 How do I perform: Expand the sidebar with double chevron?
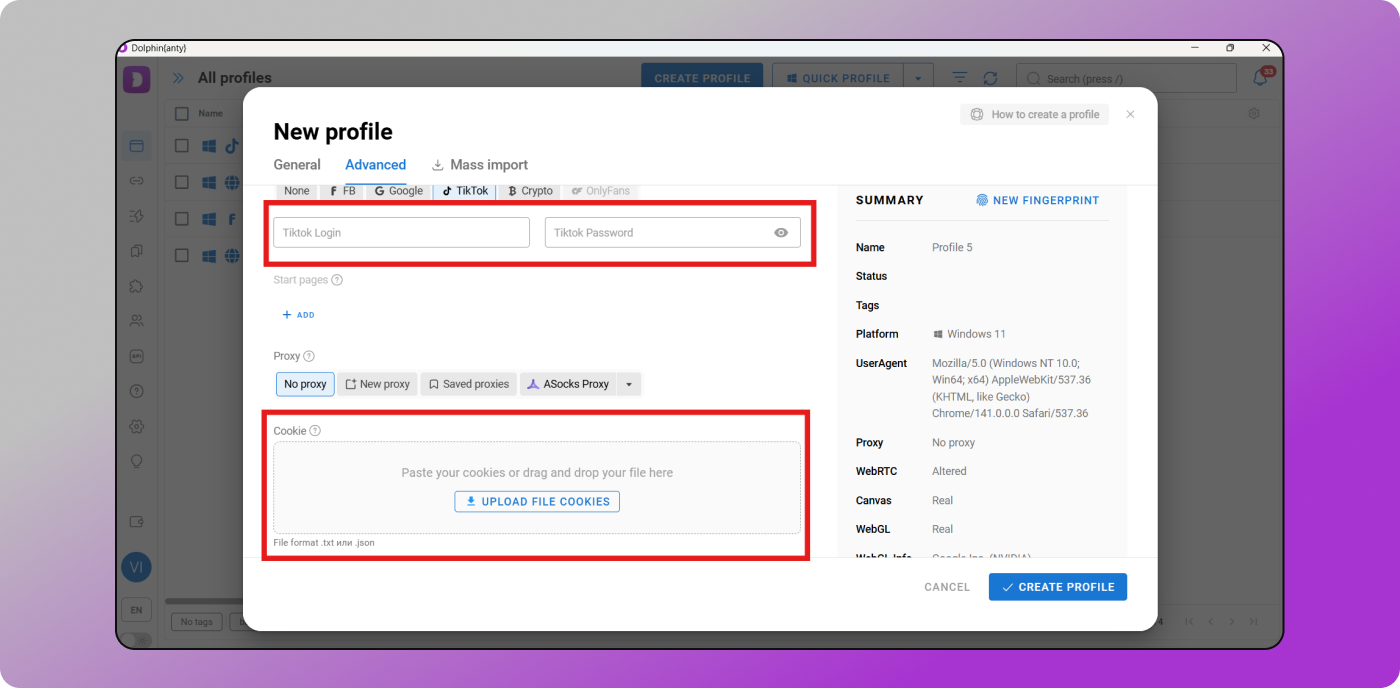178,78
